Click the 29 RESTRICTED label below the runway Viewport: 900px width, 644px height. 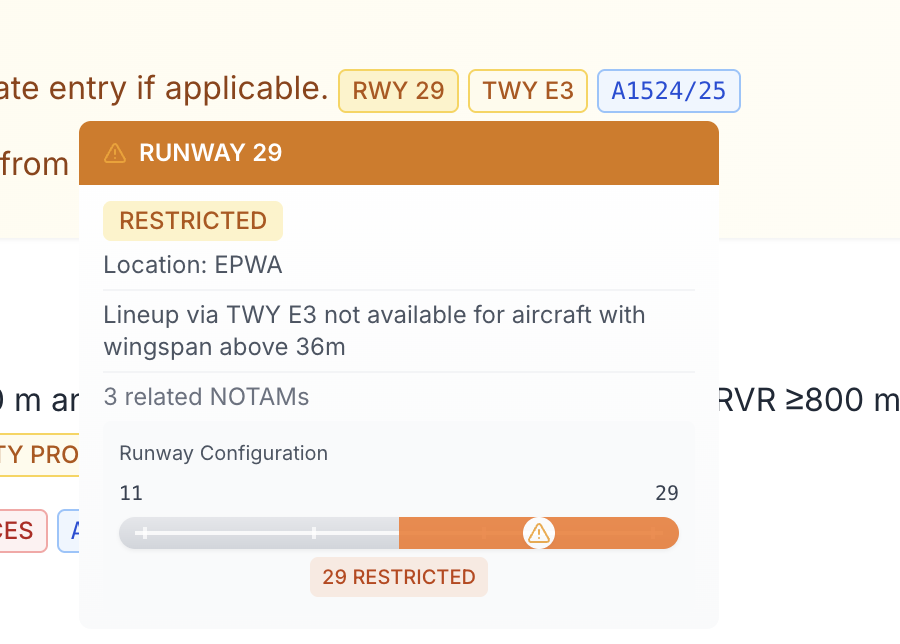point(399,577)
